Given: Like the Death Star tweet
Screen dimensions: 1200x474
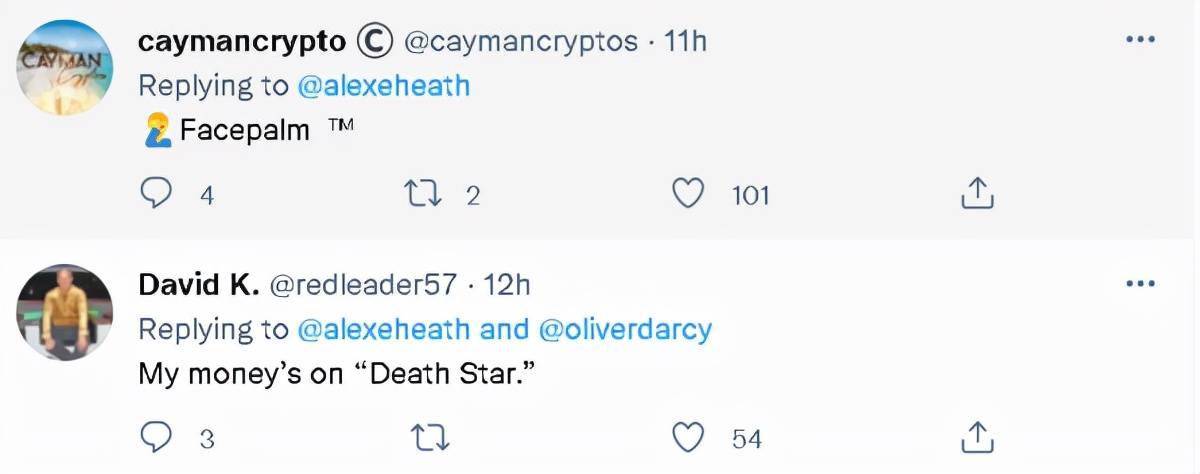Looking at the screenshot, I should point(687,437).
